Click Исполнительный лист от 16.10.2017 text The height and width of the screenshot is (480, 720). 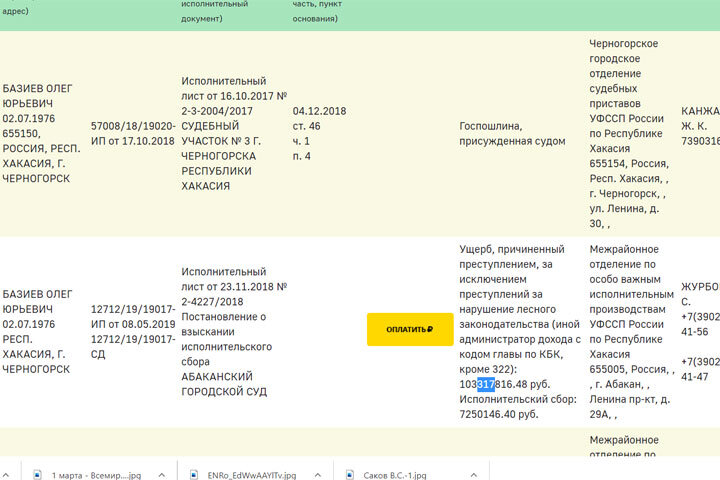point(234,88)
